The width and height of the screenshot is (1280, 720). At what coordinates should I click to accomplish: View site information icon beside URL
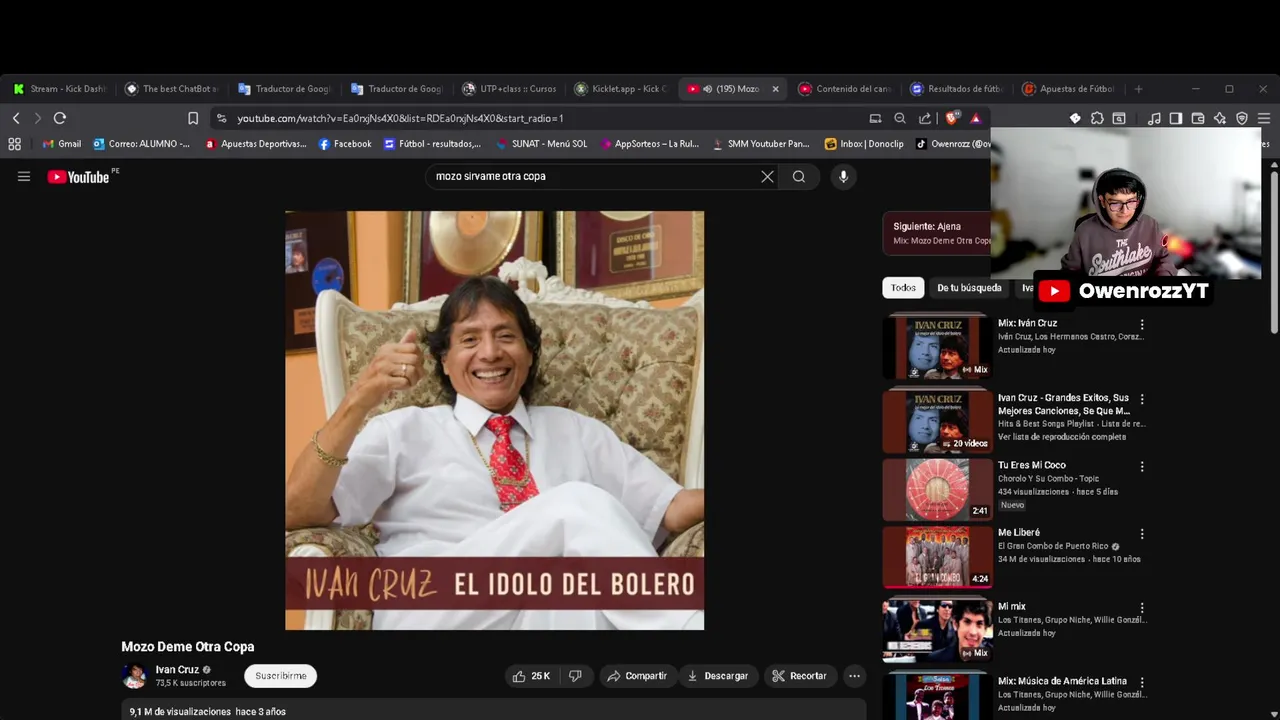221,118
